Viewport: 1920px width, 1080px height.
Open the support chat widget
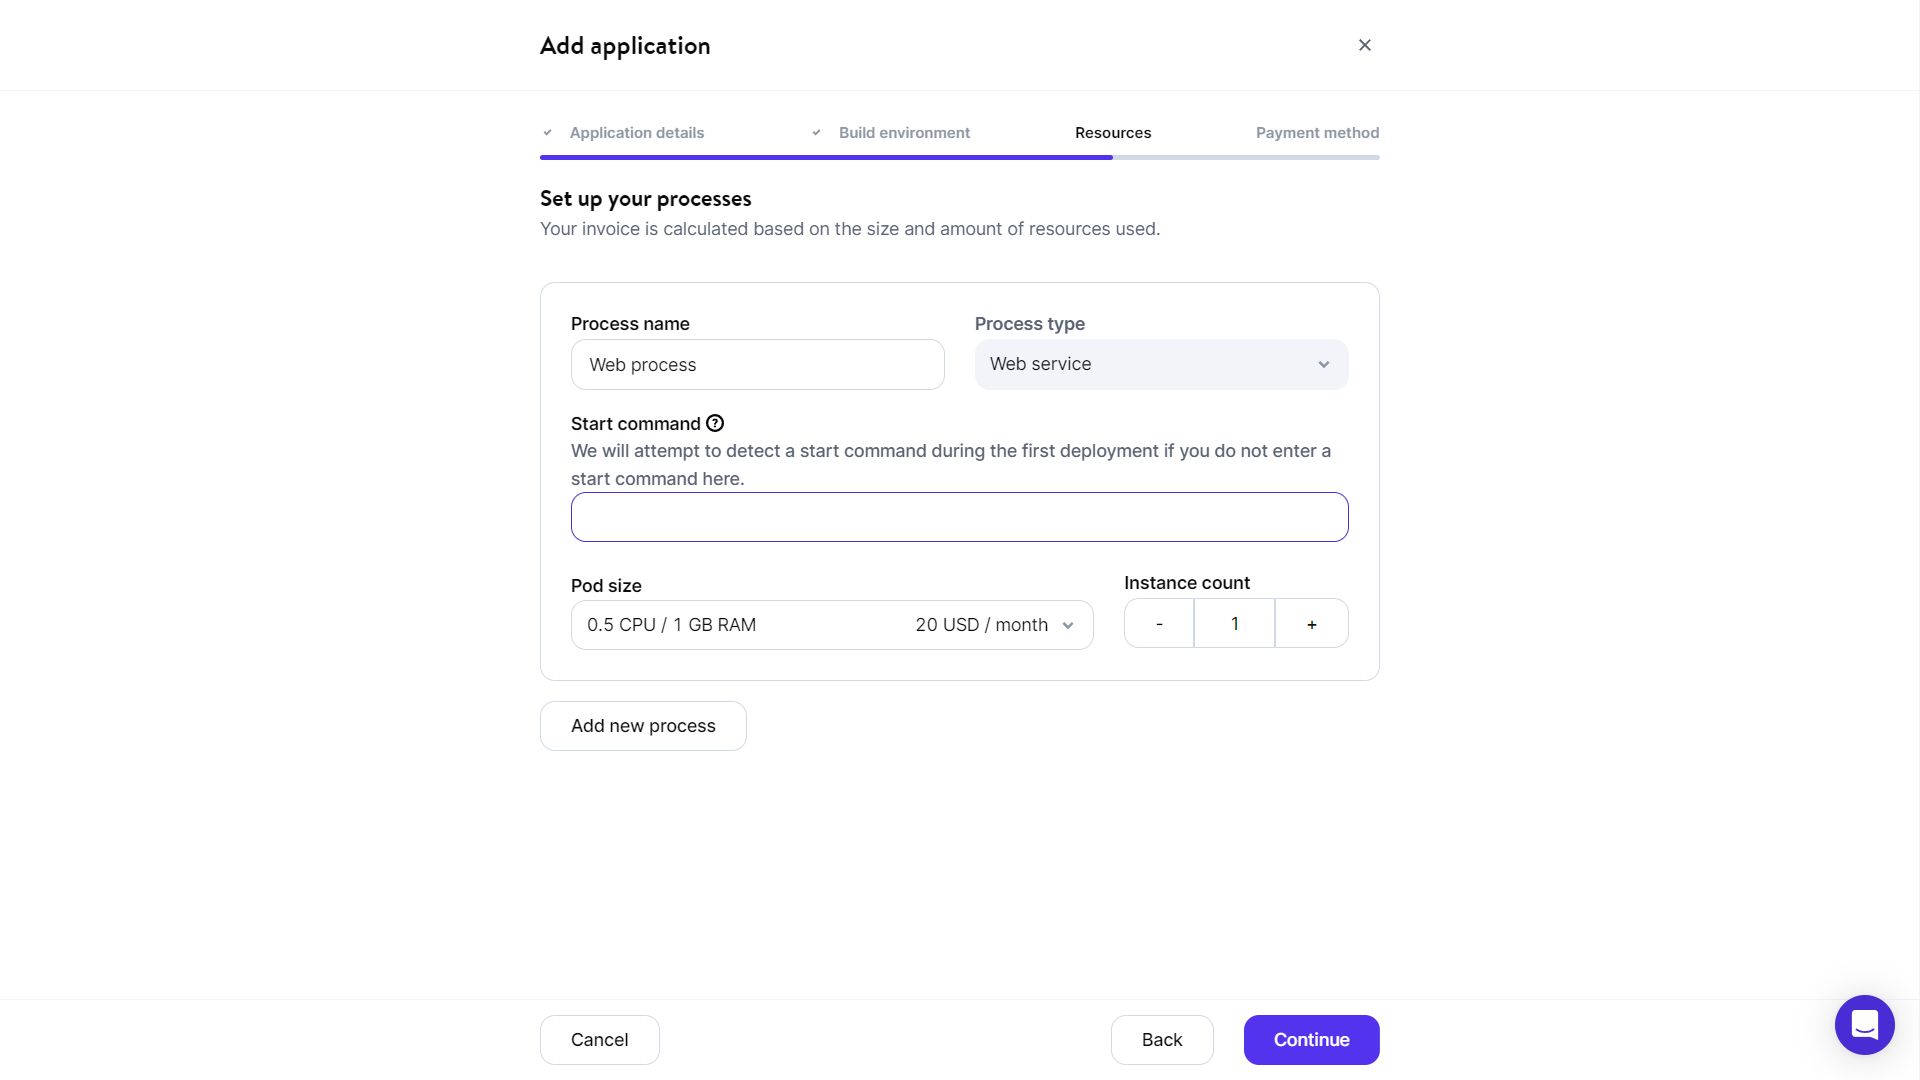1864,1025
